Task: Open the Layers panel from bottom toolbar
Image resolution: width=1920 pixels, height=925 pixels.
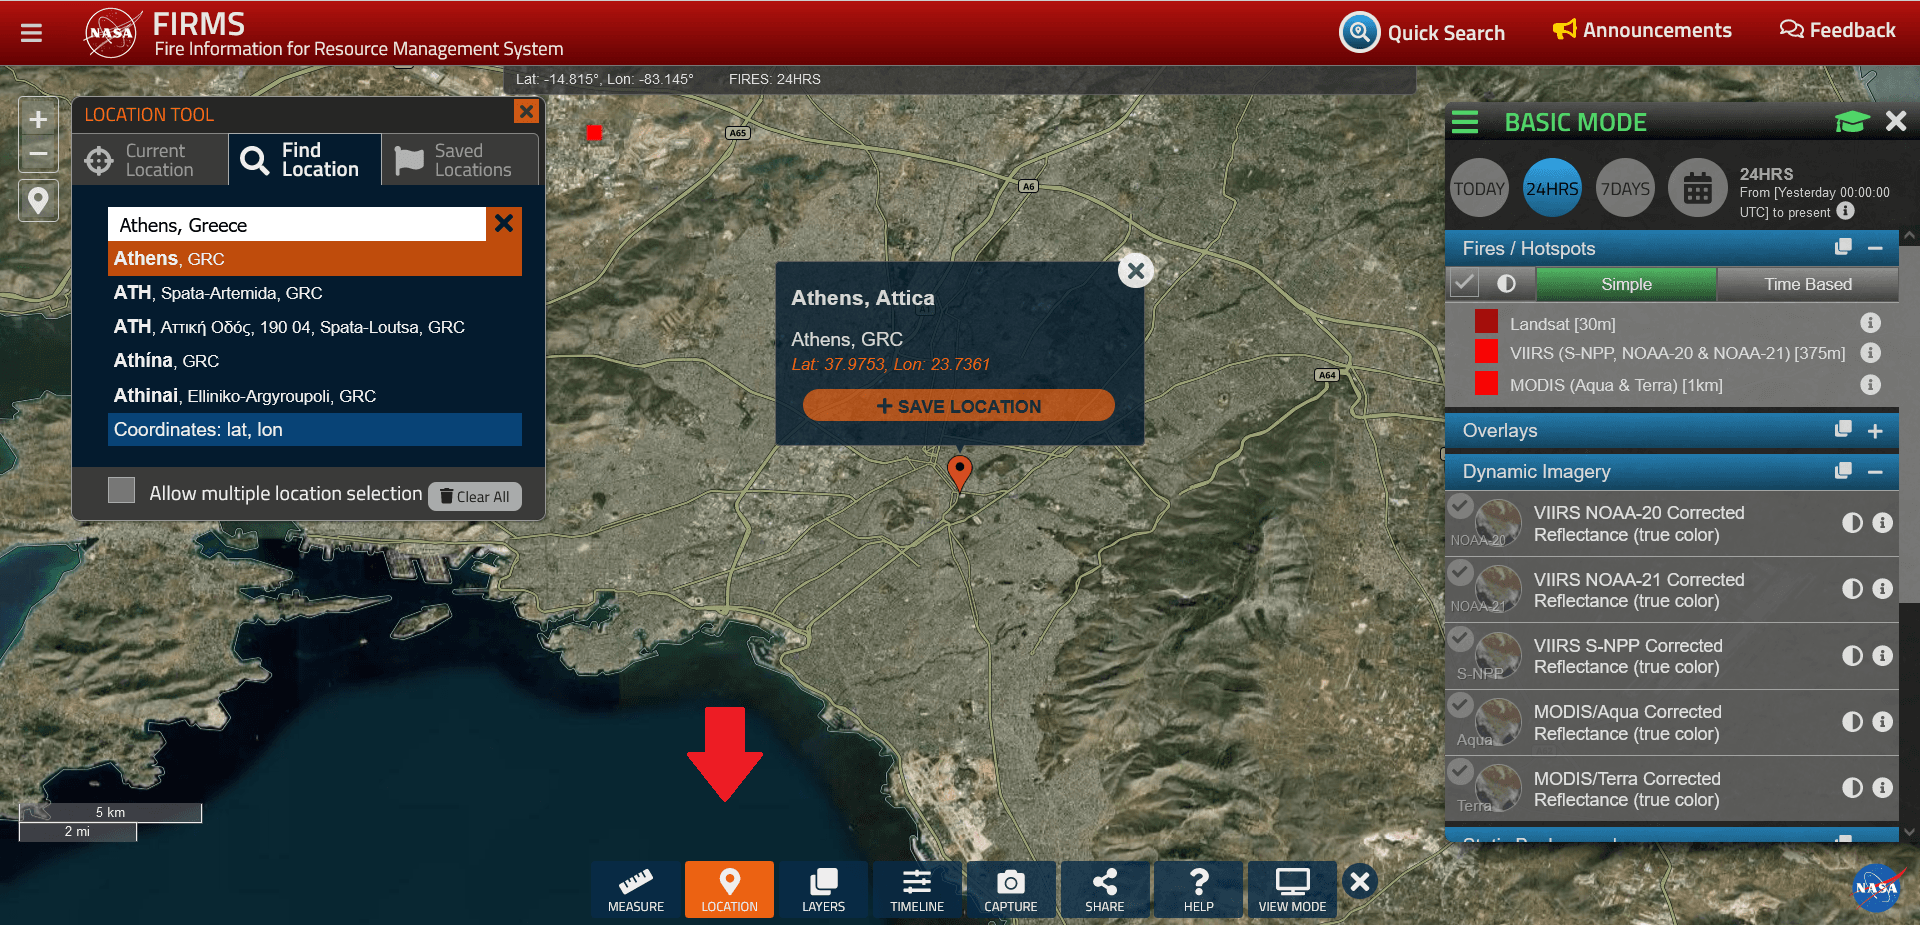Action: click(823, 889)
